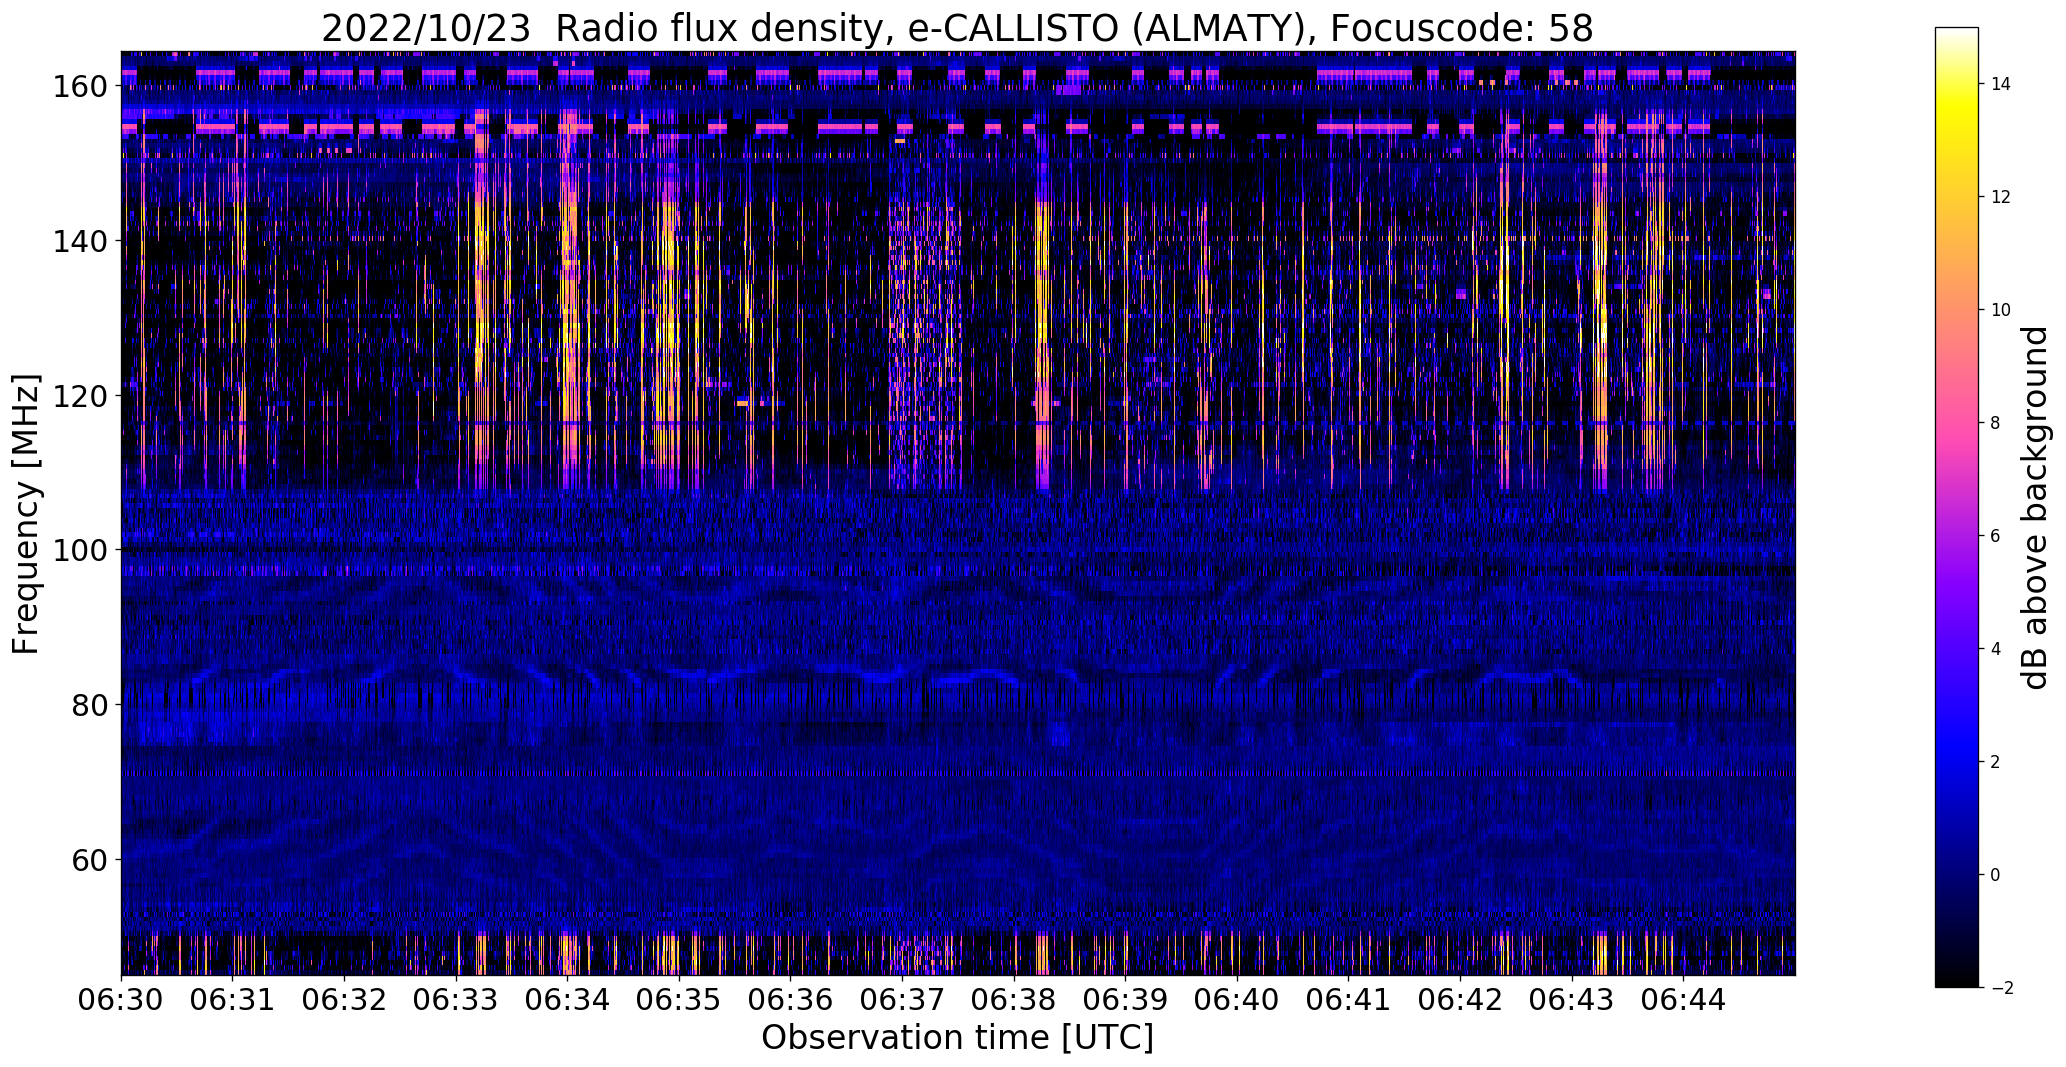Click the 'Frequency [MHz]' y-axis label
Screen dimensions: 2066x1067
tap(27, 514)
